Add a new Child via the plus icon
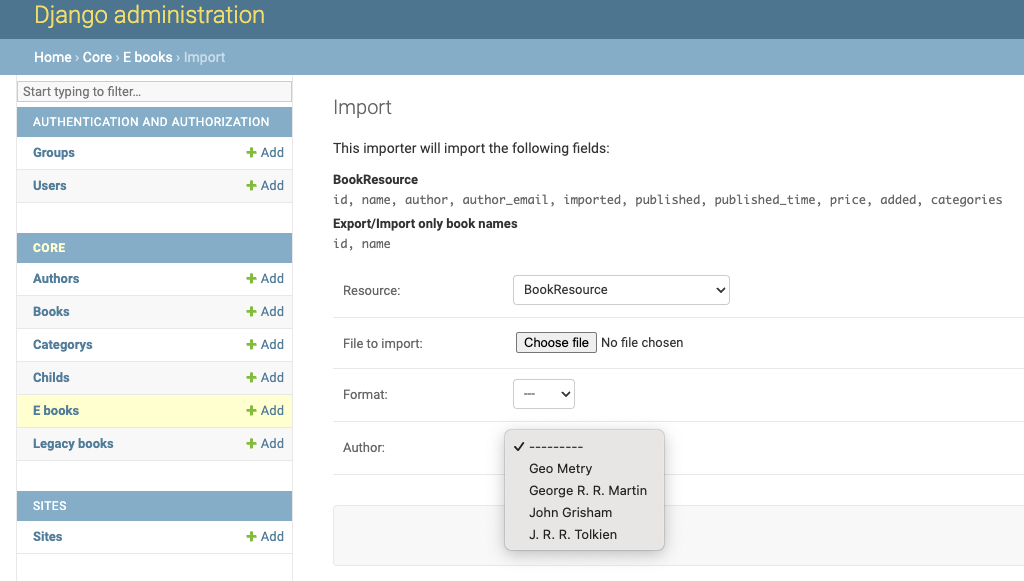The width and height of the screenshot is (1024, 581). [x=265, y=377]
